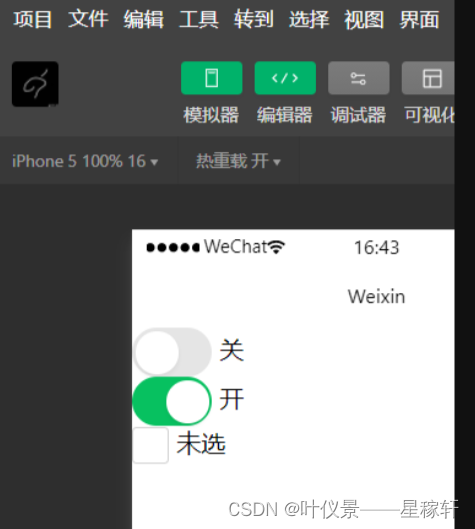Image resolution: width=475 pixels, height=529 pixels.
Task: Turn off the green switch labeled 开
Action: [x=172, y=401]
